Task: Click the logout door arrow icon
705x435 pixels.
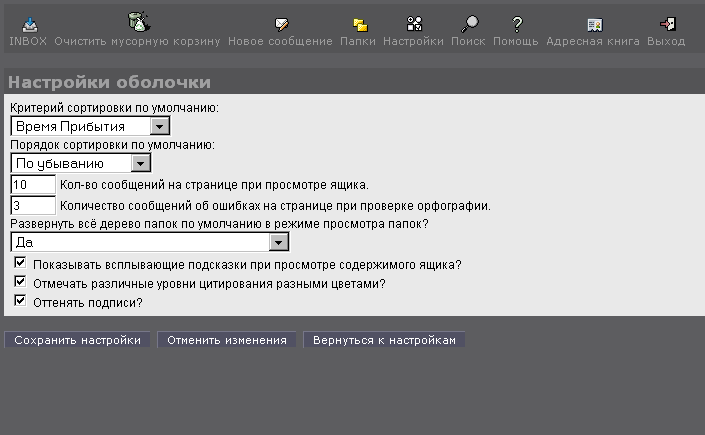Action: pos(668,24)
